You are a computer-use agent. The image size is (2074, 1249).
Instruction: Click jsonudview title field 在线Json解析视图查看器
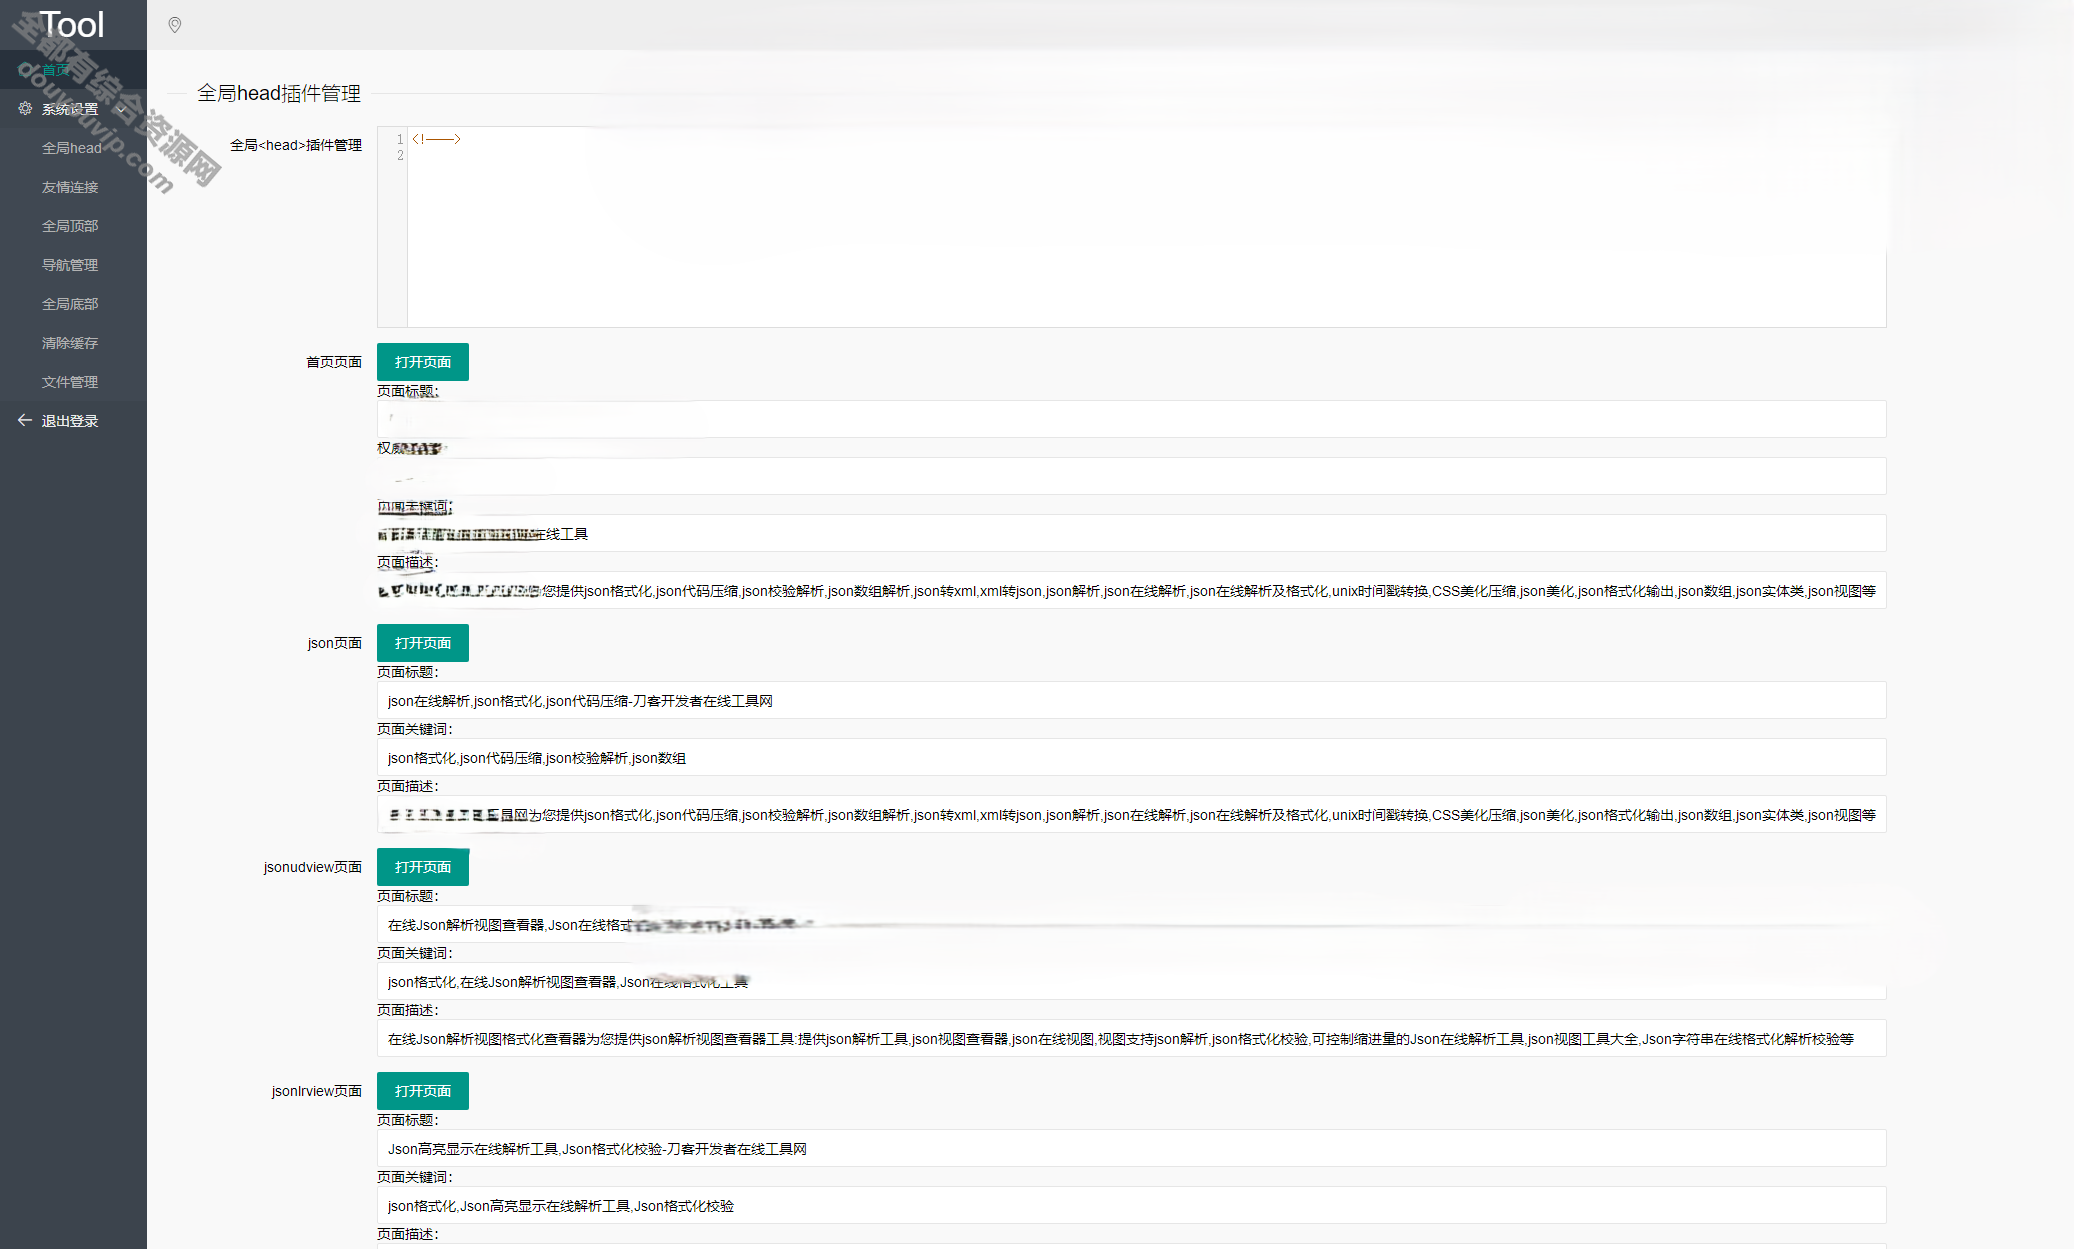tap(1132, 924)
